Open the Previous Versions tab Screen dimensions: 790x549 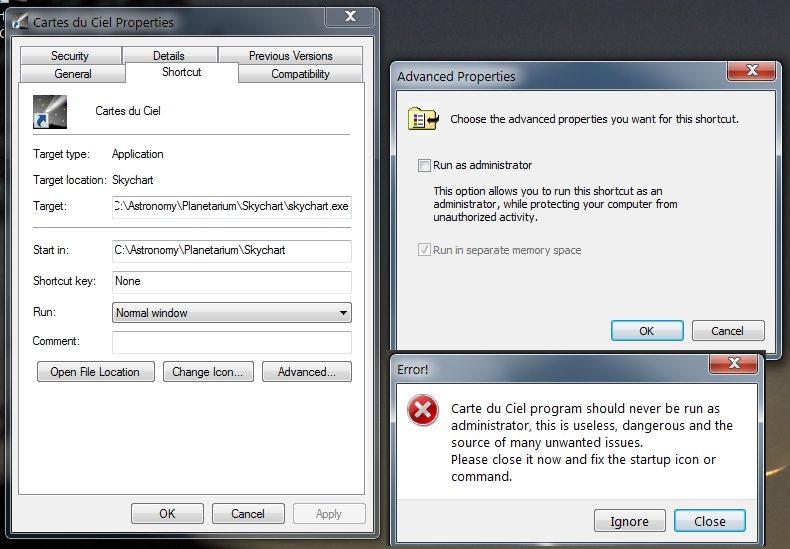pos(290,55)
